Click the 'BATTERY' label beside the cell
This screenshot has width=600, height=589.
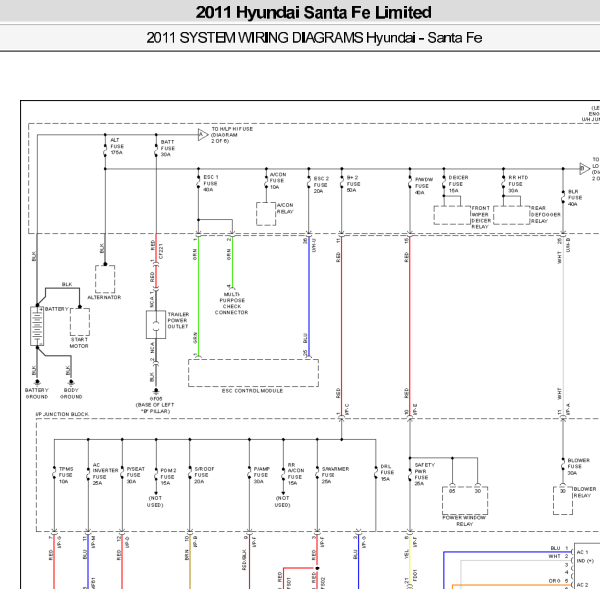point(56,309)
